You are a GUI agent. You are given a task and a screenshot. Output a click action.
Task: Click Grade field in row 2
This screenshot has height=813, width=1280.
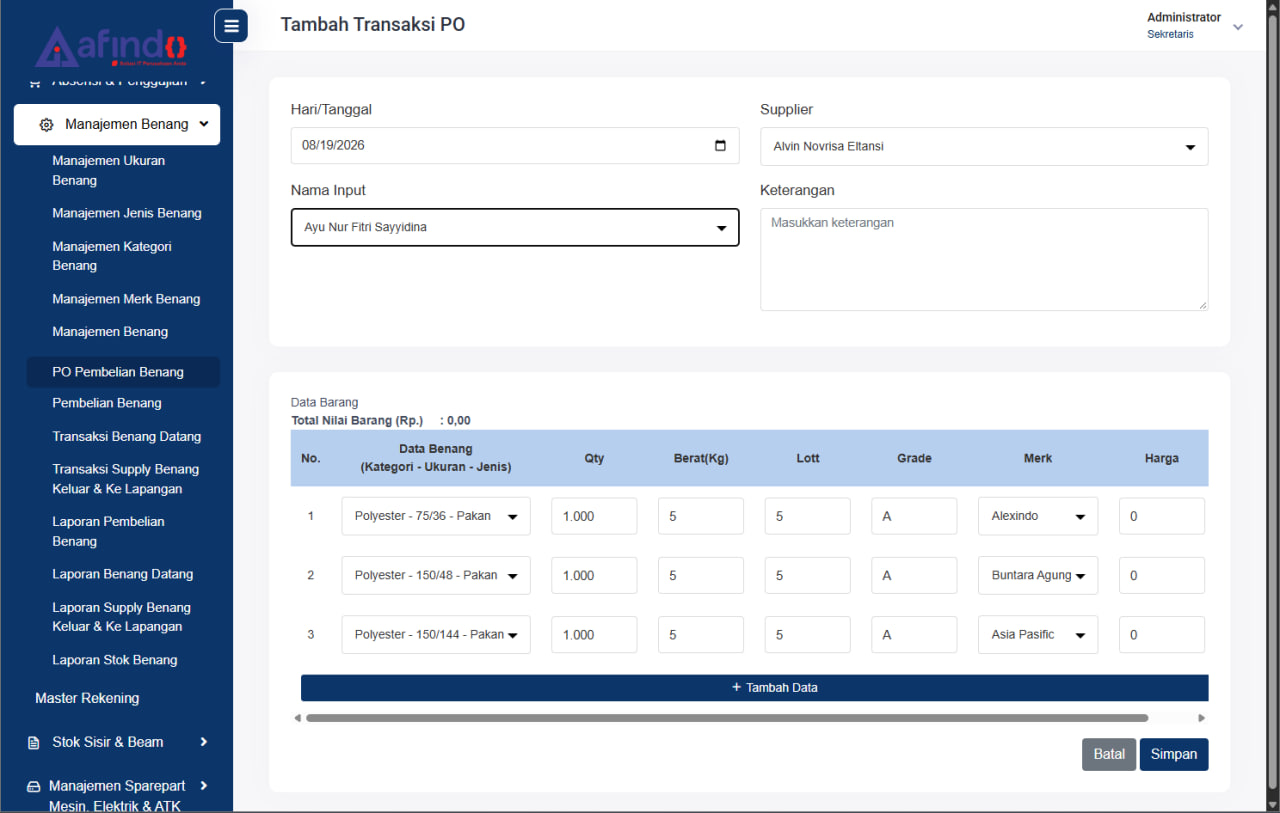point(914,575)
